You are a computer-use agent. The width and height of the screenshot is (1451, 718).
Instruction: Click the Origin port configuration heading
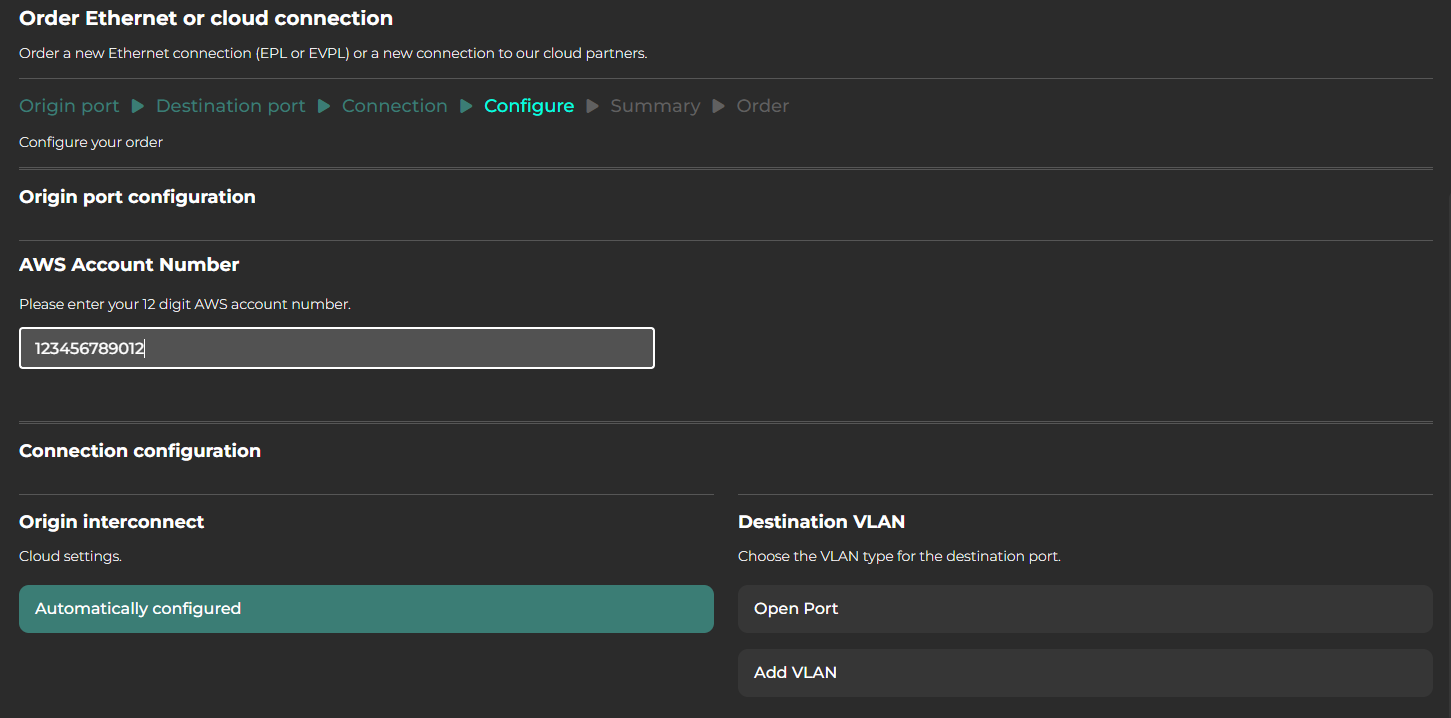coord(137,197)
